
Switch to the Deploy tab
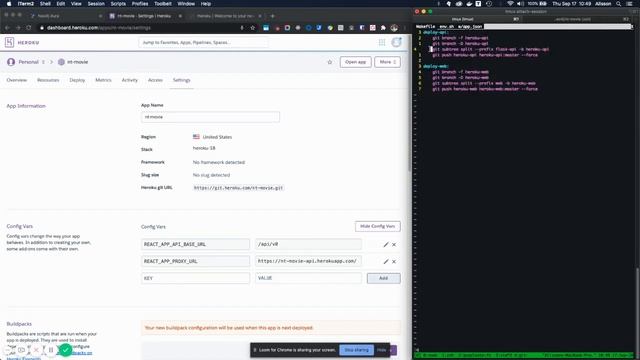tap(77, 80)
